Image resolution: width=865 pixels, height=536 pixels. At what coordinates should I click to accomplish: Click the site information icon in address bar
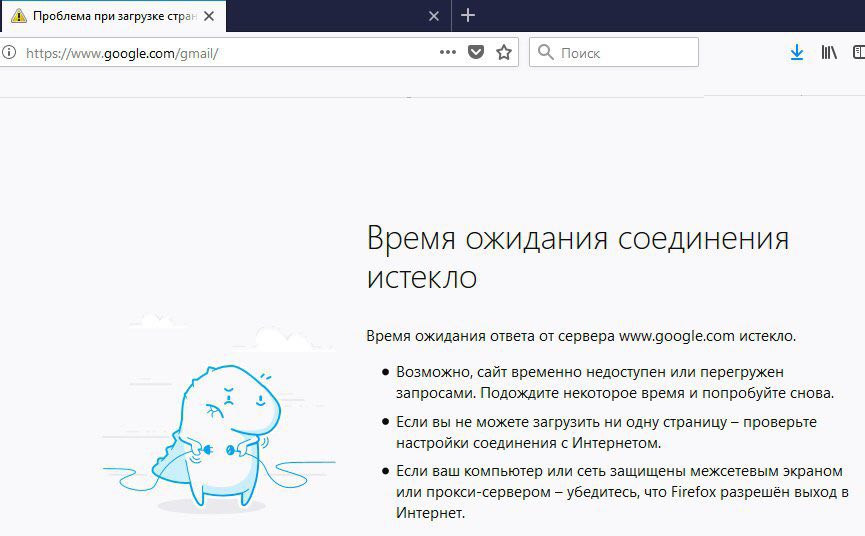click(8, 52)
